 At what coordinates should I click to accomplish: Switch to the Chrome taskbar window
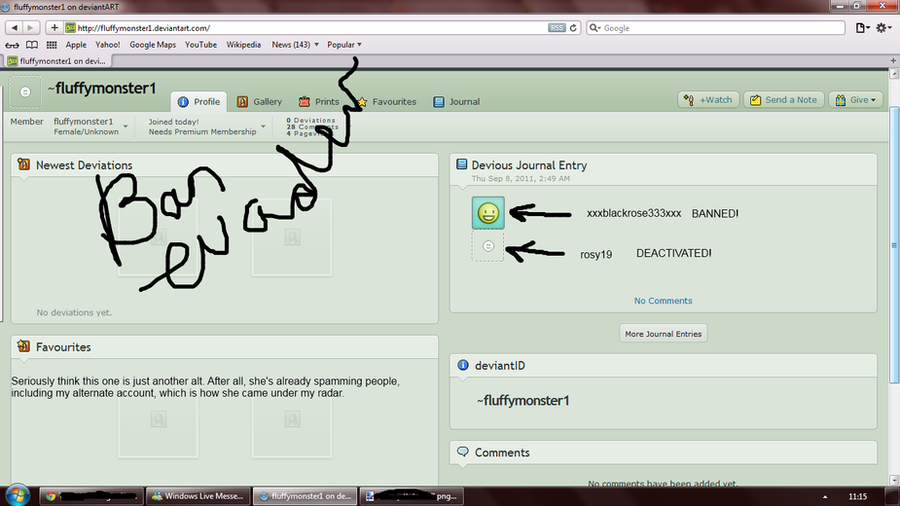[91, 496]
